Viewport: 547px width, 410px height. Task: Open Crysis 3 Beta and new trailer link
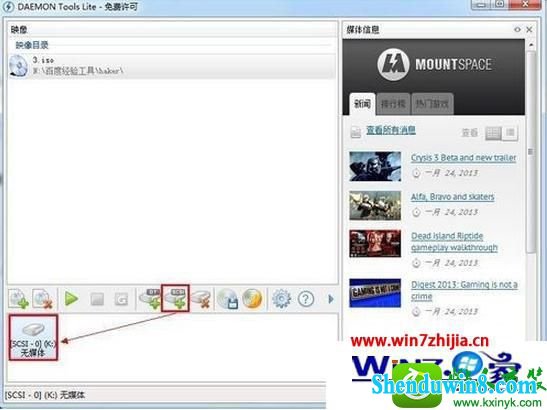(463, 158)
